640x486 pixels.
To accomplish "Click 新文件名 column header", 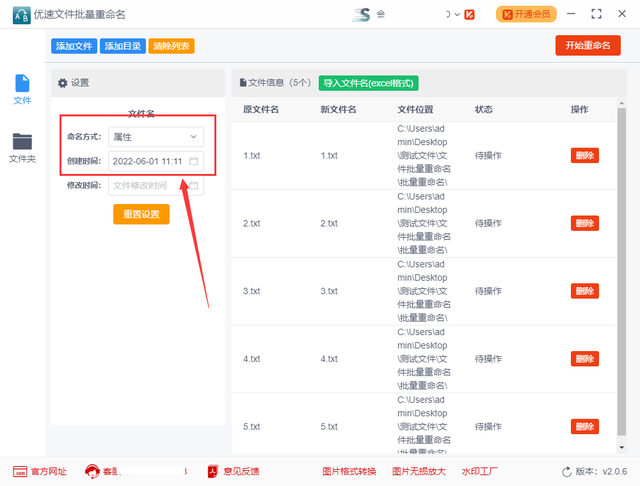I will (338, 109).
